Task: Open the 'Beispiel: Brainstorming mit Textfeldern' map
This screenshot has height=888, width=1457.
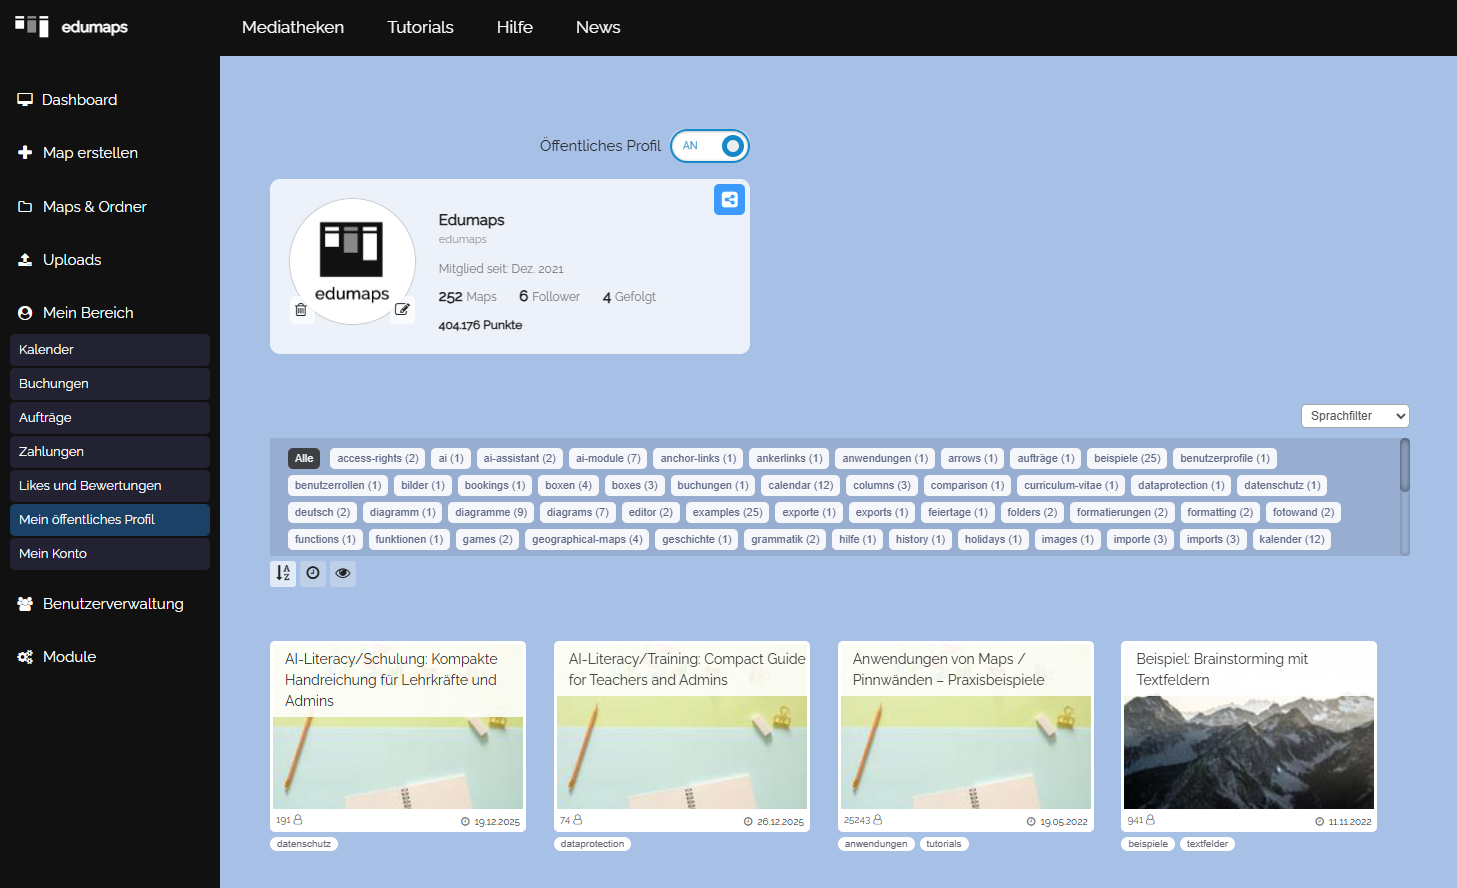Action: coord(1248,750)
